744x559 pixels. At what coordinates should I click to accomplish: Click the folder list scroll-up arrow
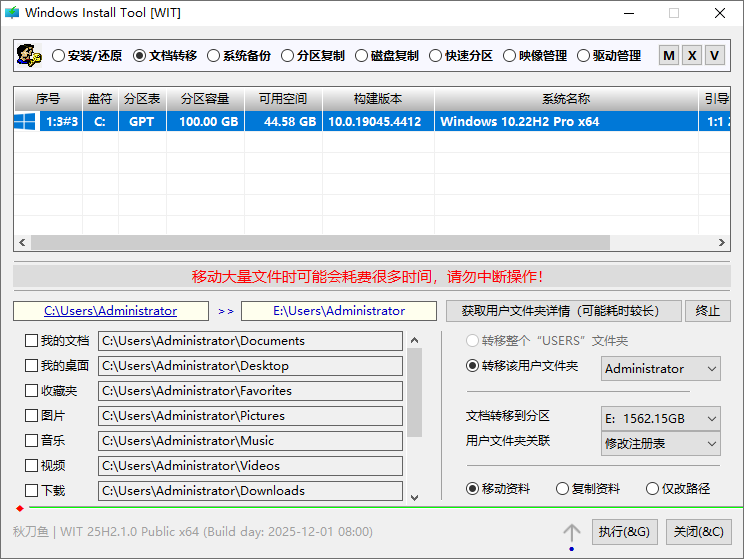415,340
